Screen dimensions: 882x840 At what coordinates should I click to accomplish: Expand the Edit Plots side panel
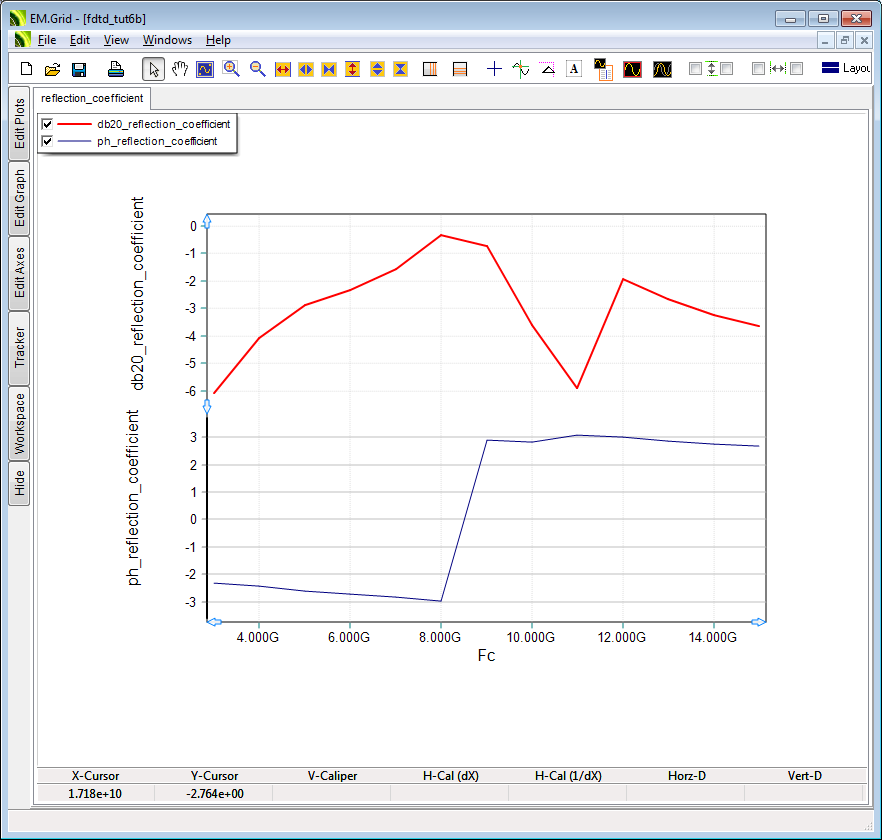coord(20,123)
